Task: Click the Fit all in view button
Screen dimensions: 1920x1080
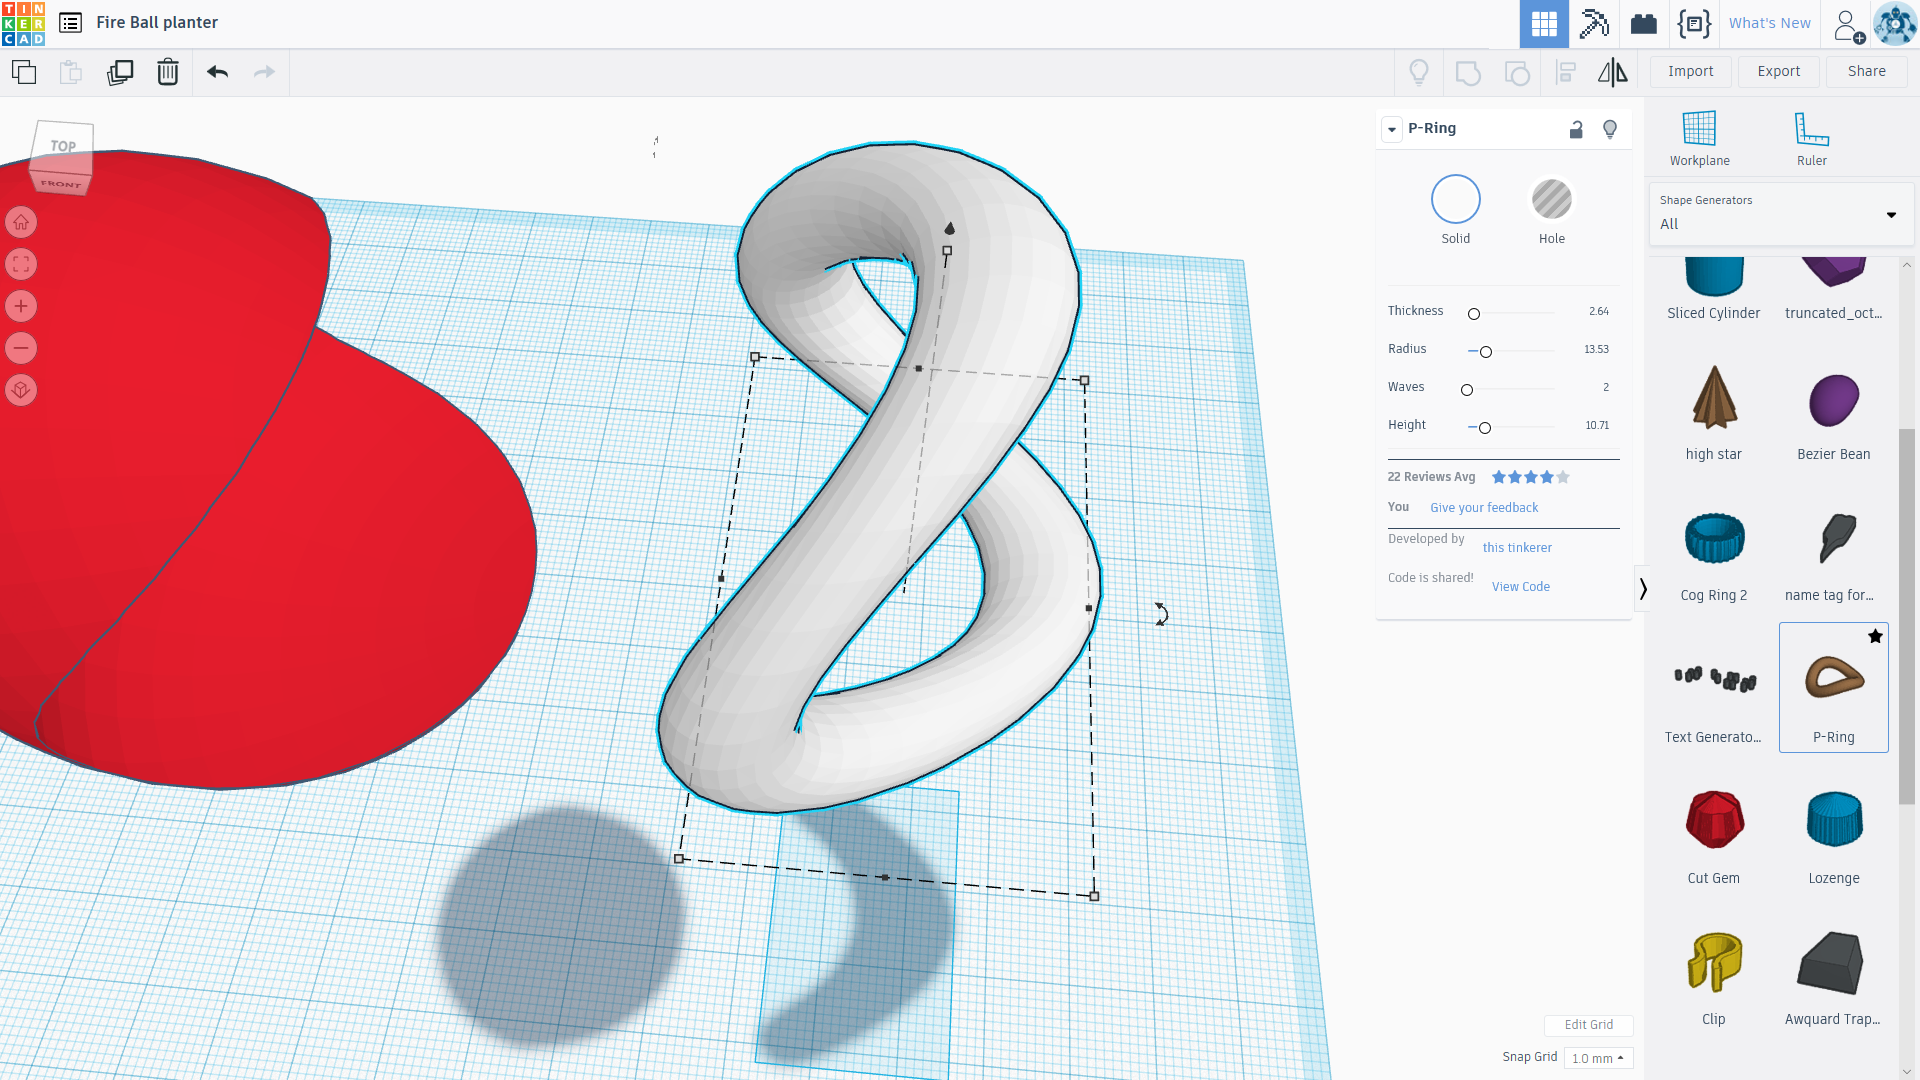Action: point(21,264)
